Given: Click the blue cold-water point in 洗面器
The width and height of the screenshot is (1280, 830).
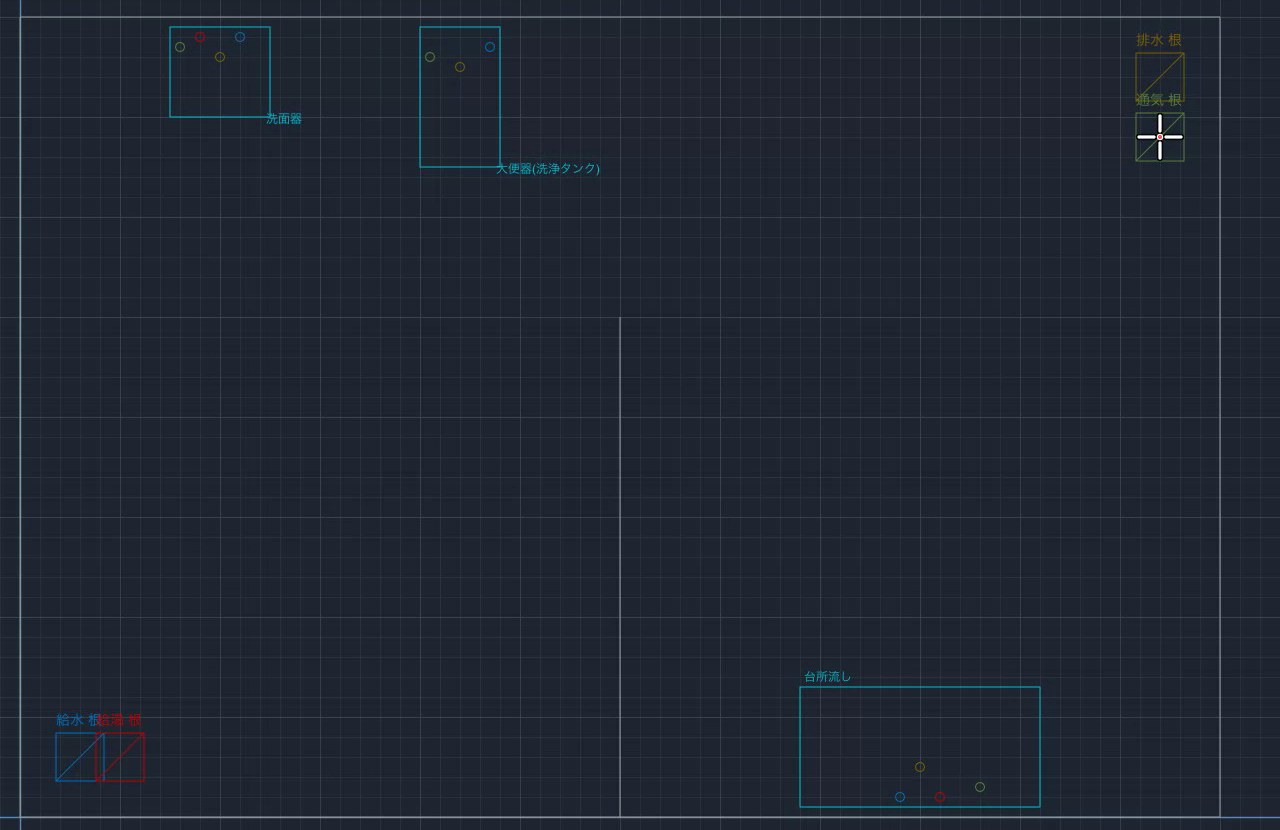Looking at the screenshot, I should click(240, 37).
